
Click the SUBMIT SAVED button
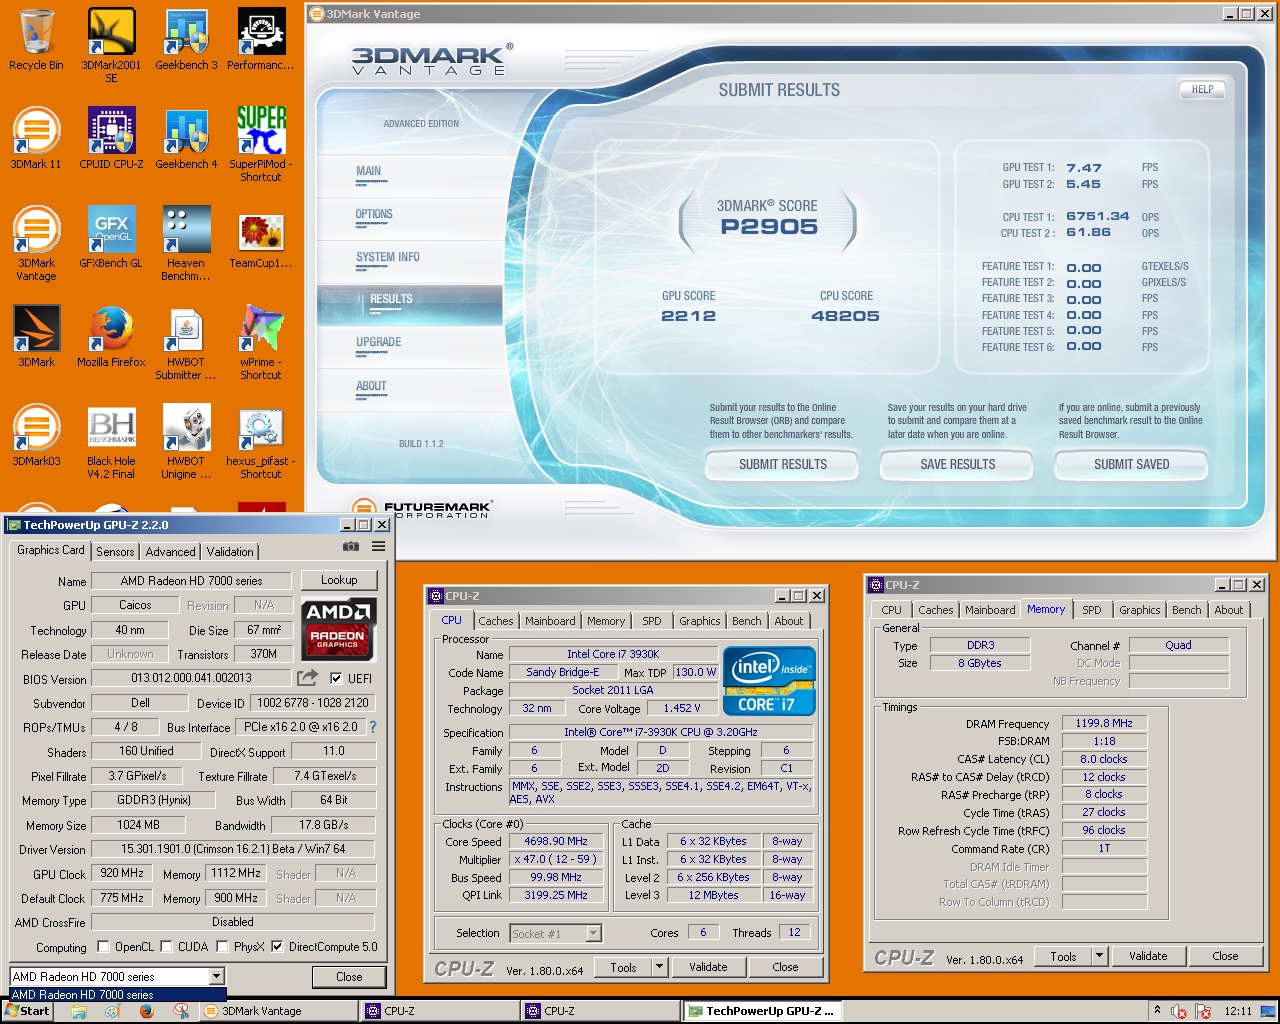point(1131,465)
